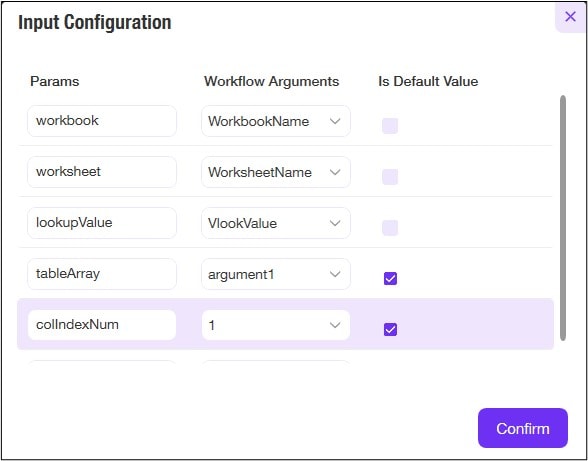The width and height of the screenshot is (588, 461).
Task: Open the WorkbookName arguments dropdown
Action: coord(276,121)
